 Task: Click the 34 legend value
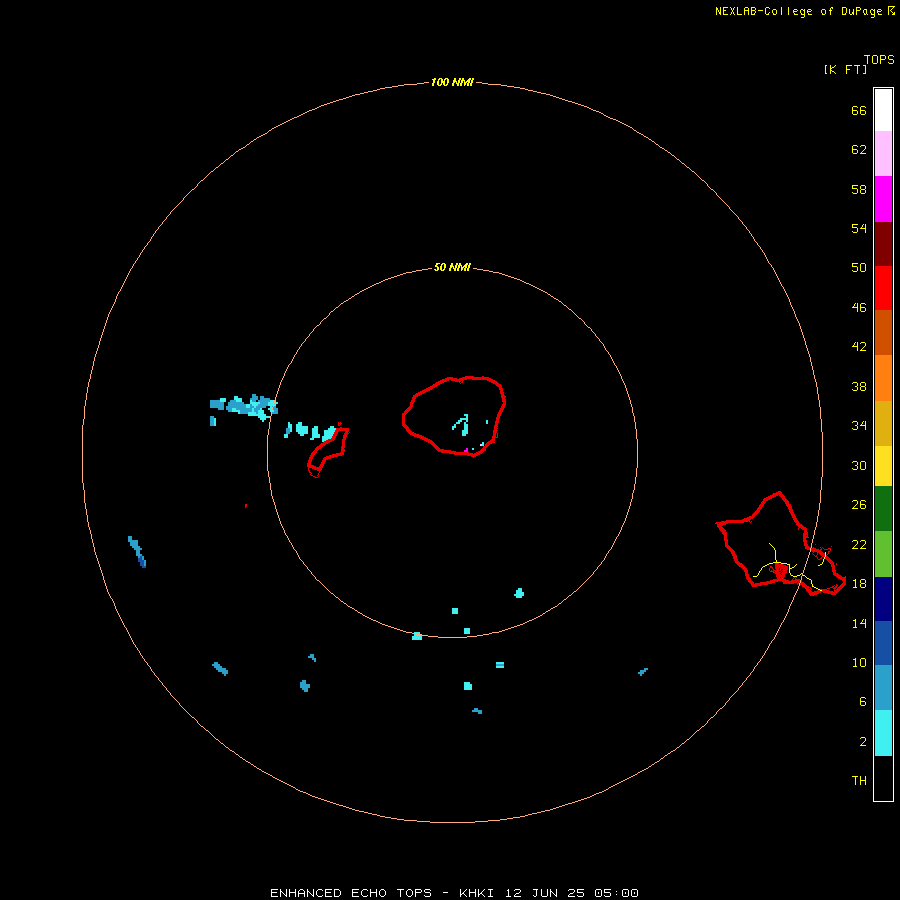click(859, 425)
